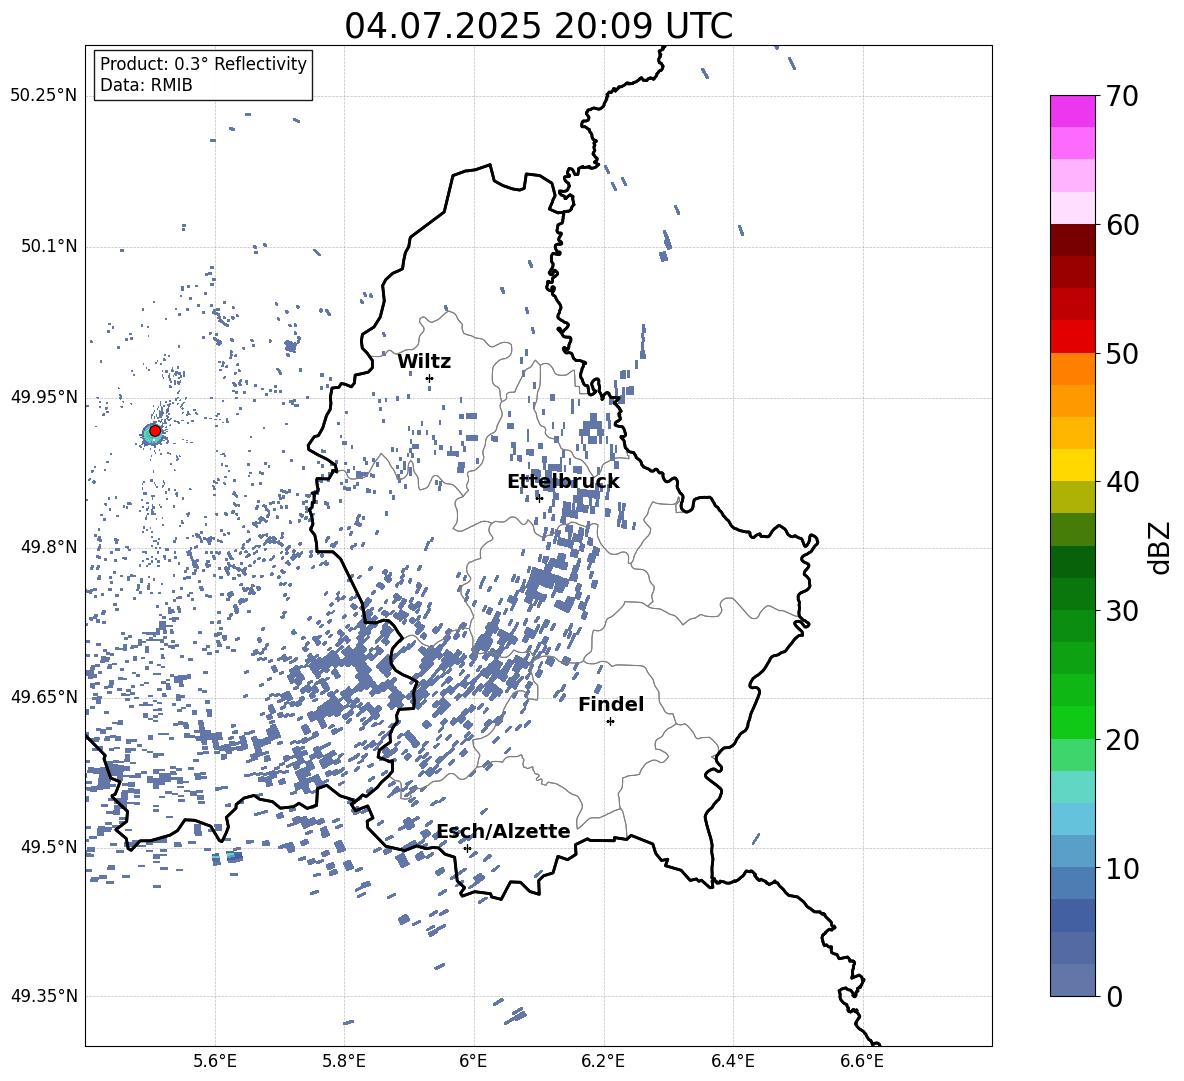Image resolution: width=1184 pixels, height=1081 pixels.
Task: Pick the bright red swatch above 50 dBZ
Action: [x=1072, y=337]
